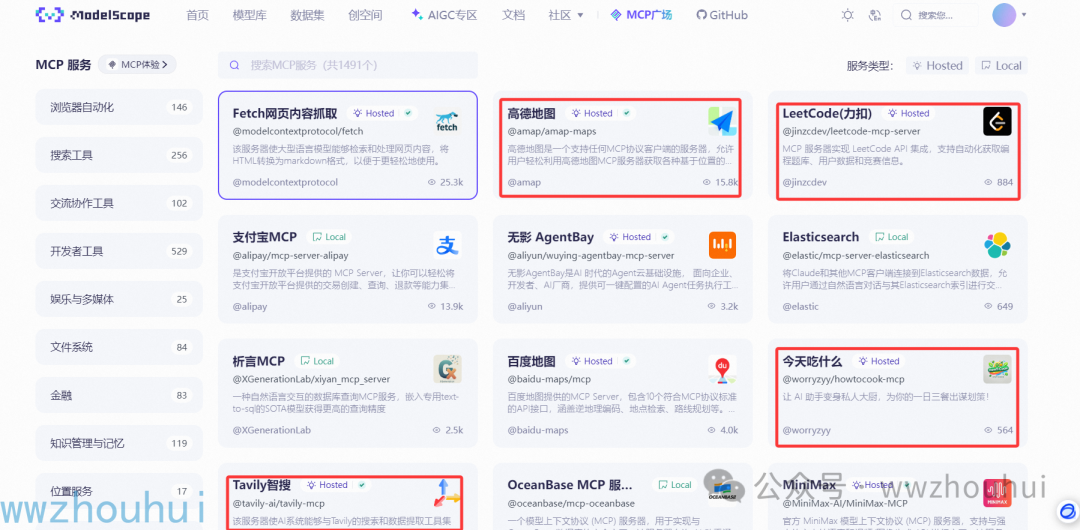Click the LeetCode logo icon
Screen dimensions: 1080x530
pos(997,121)
